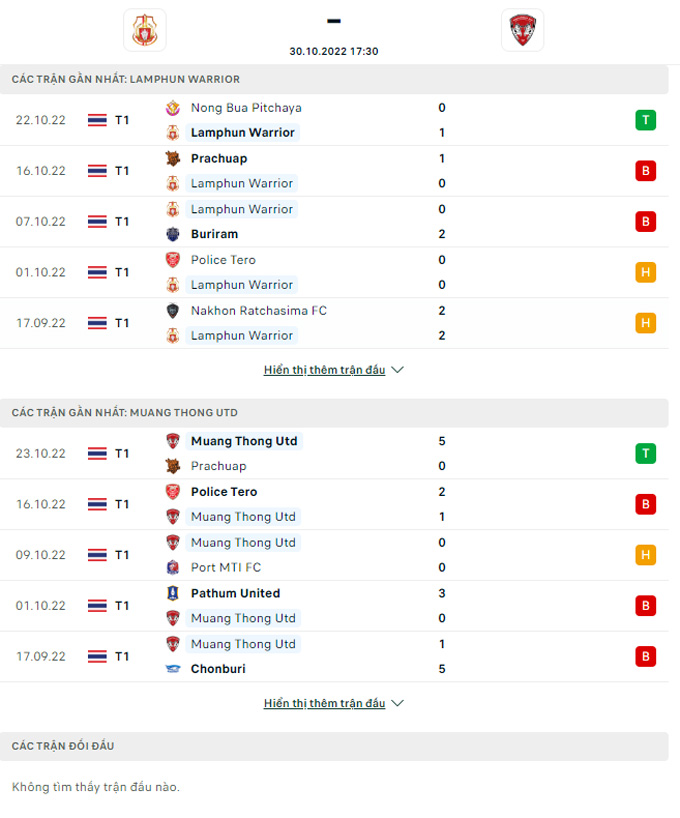Expand more Muang Thong Utd matches chevron
This screenshot has width=680, height=818.
398,703
